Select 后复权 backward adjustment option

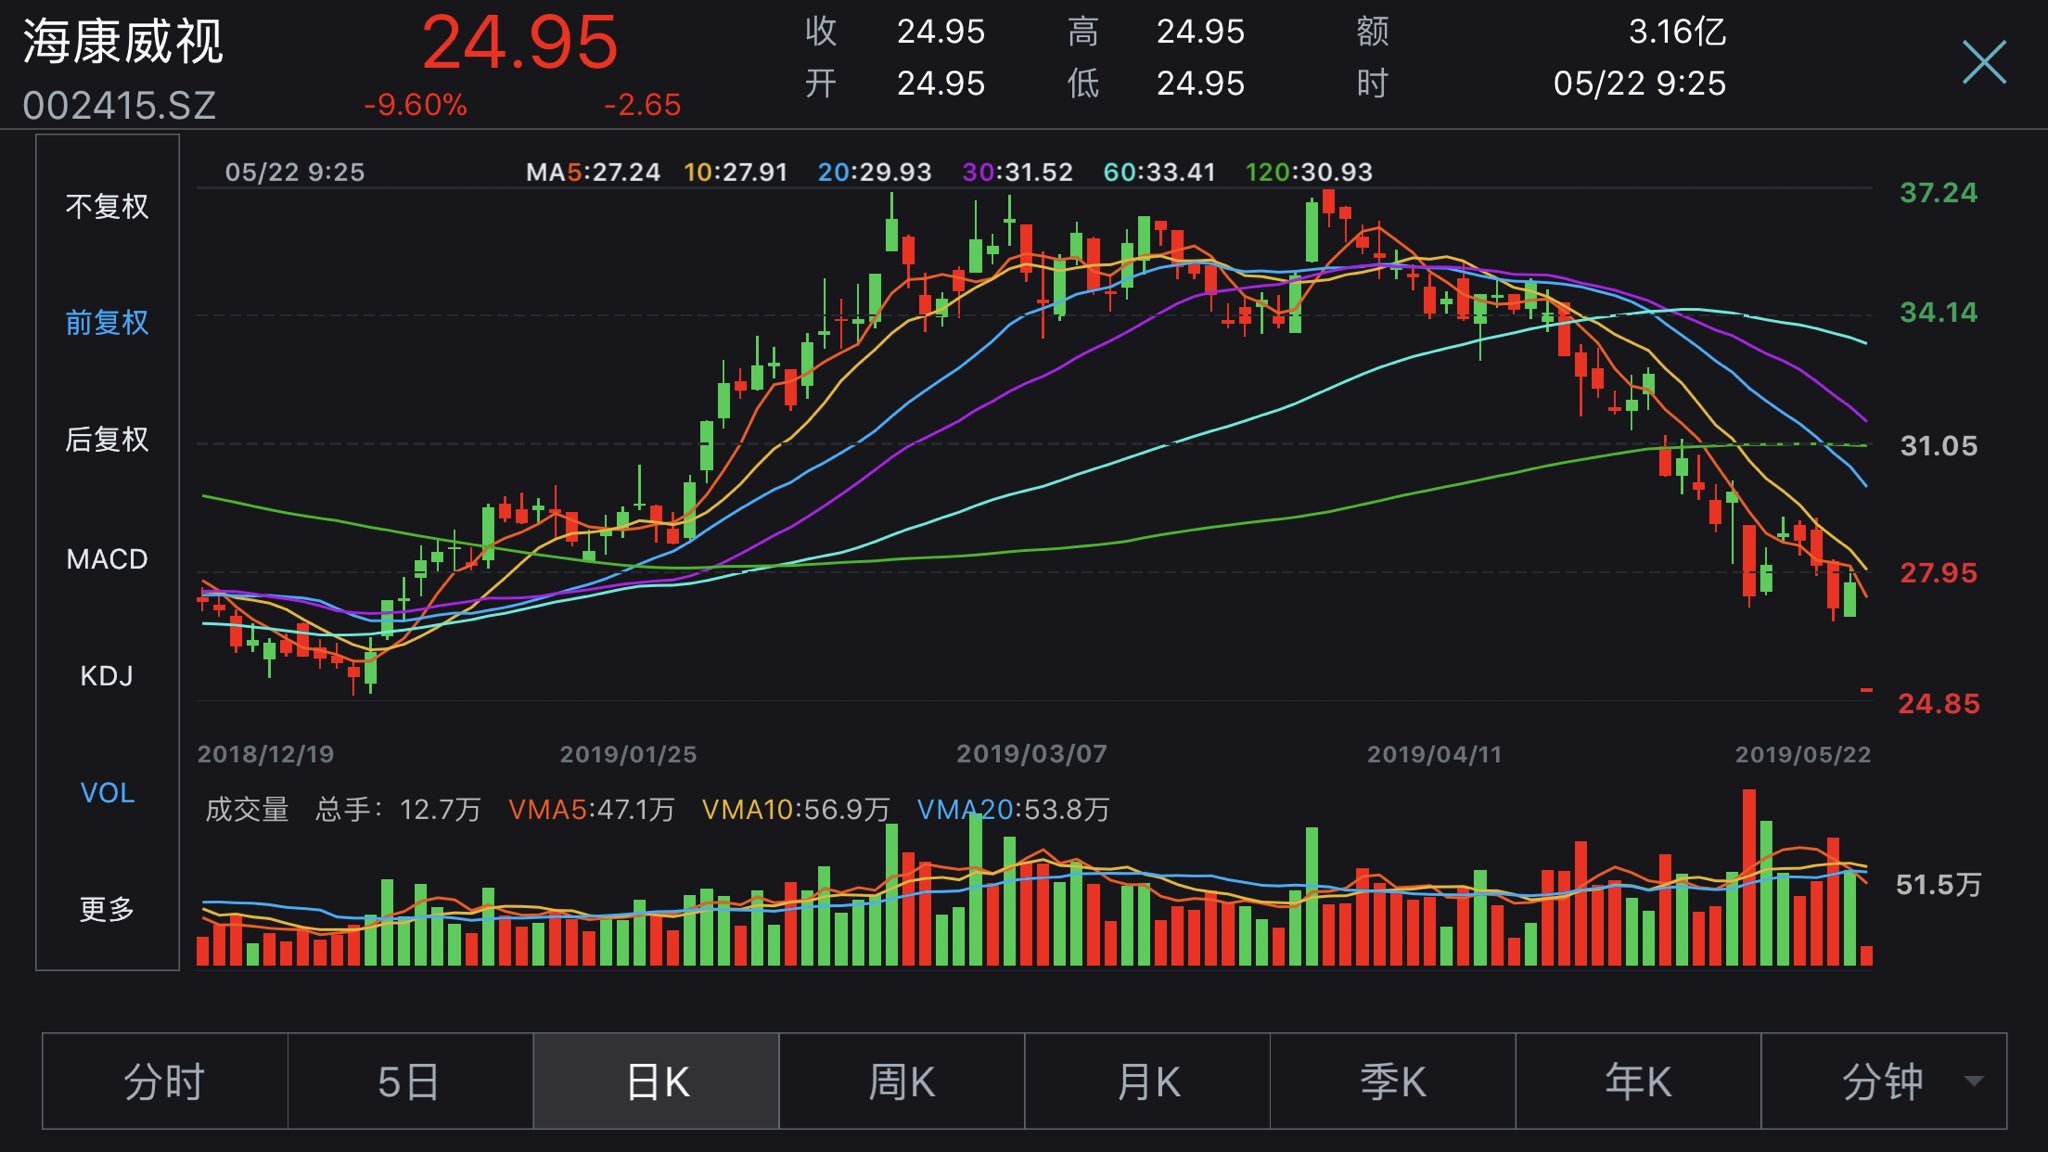coord(107,439)
